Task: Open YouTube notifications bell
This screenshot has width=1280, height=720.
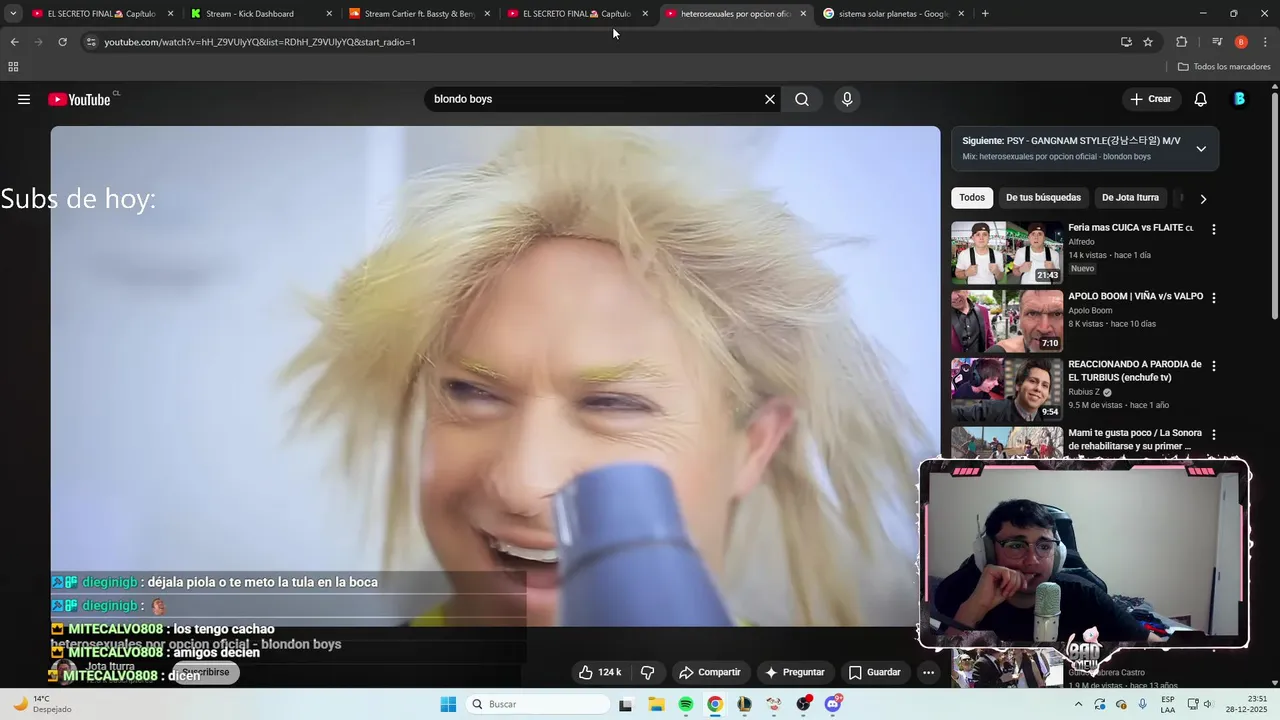Action: (x=1201, y=99)
